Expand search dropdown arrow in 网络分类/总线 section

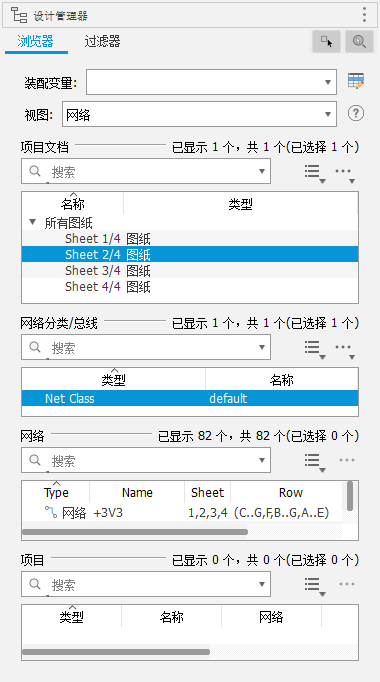point(262,347)
